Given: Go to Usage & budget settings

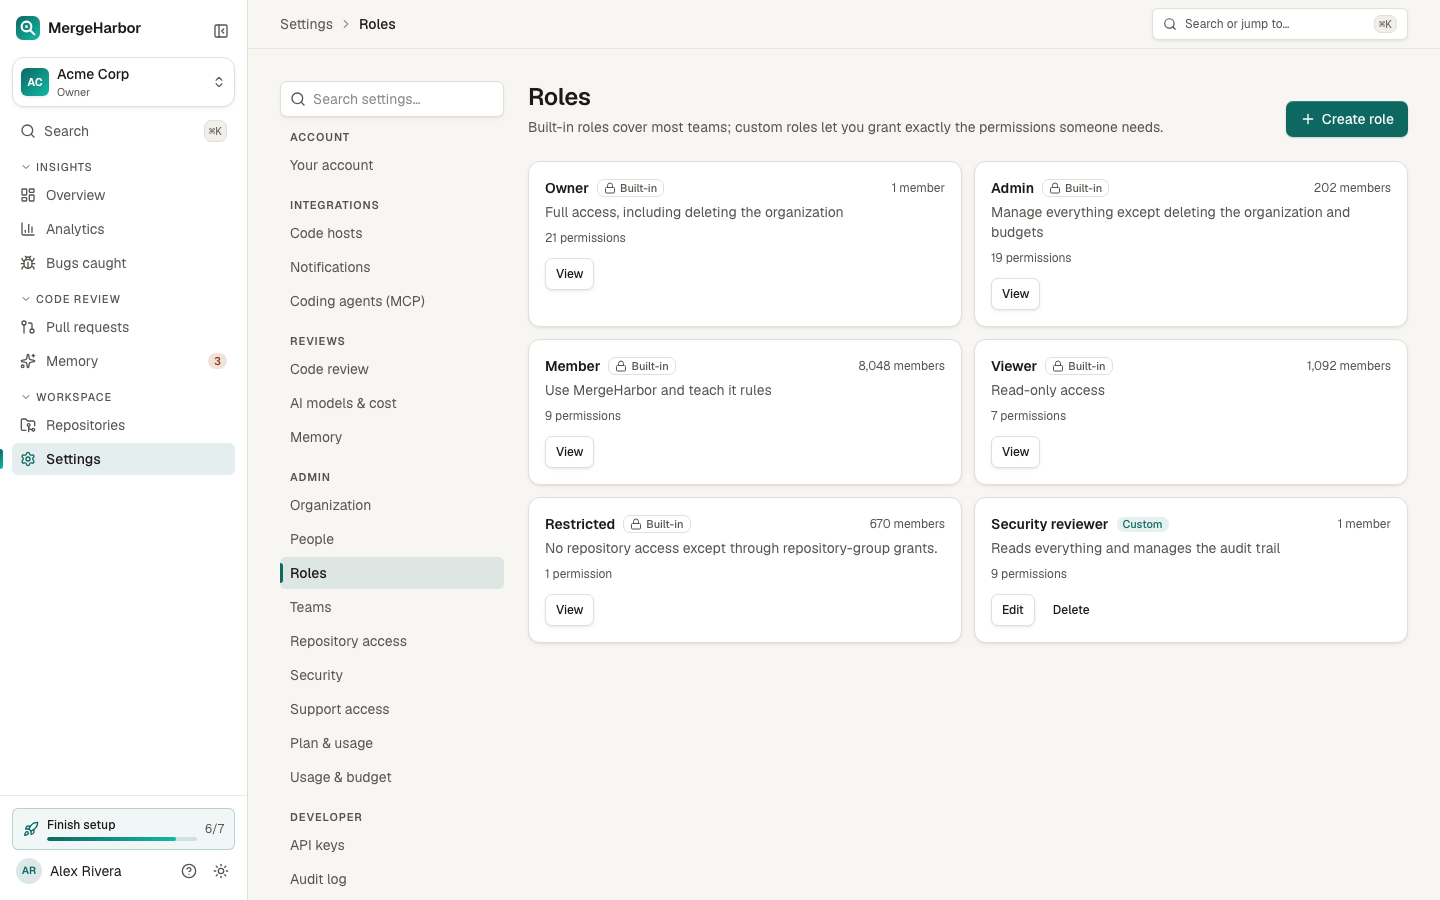Looking at the screenshot, I should [392, 777].
